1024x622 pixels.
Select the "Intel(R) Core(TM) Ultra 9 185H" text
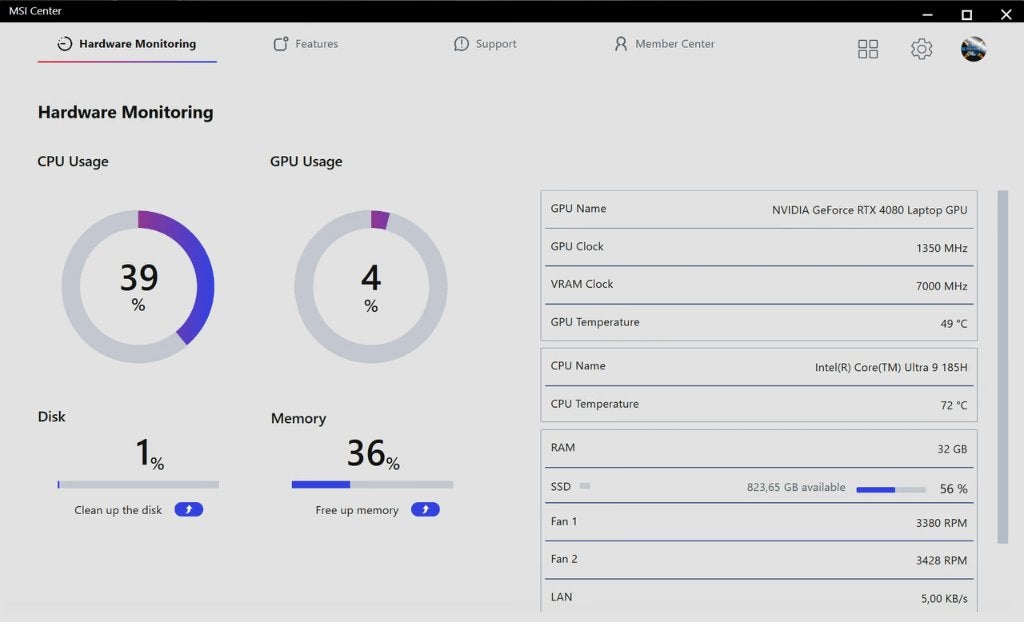click(891, 368)
